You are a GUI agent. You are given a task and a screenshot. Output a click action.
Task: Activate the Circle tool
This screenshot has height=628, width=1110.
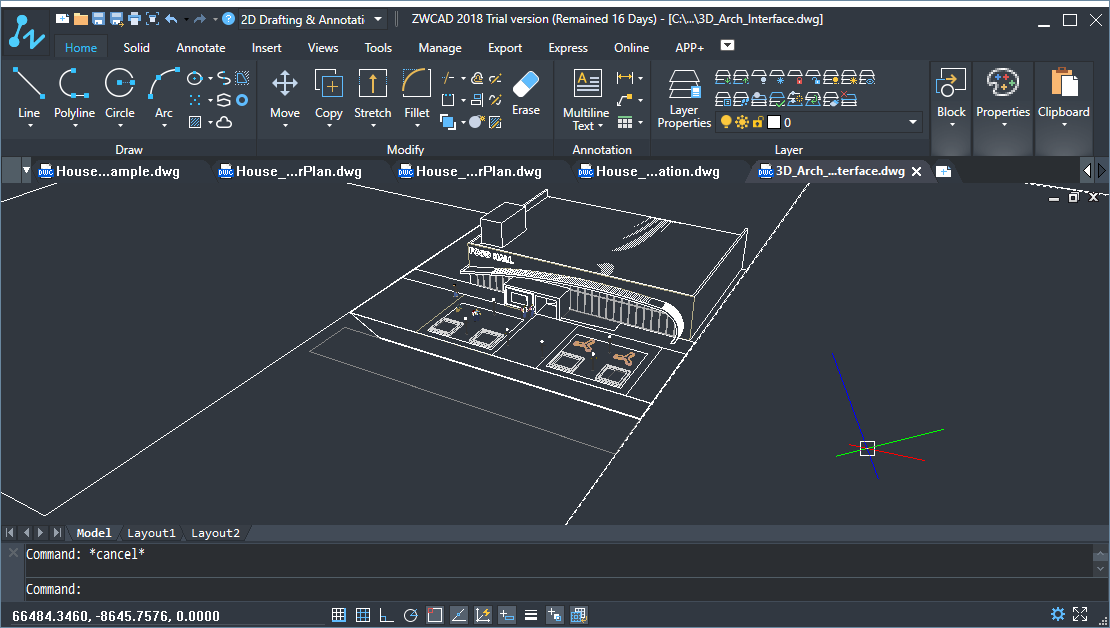click(x=120, y=92)
